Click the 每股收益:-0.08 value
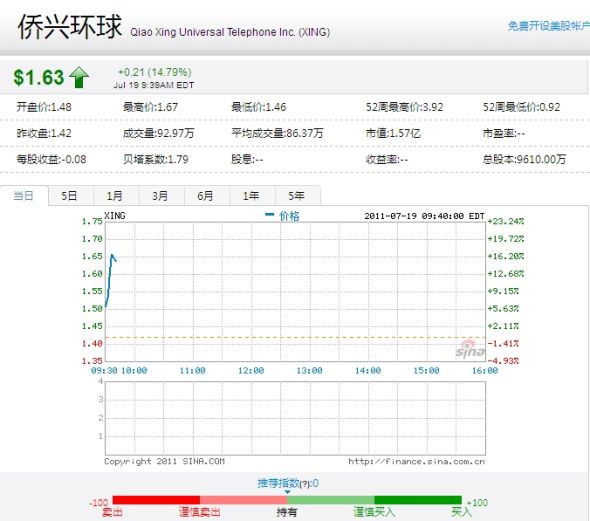 pyautogui.click(x=52, y=159)
